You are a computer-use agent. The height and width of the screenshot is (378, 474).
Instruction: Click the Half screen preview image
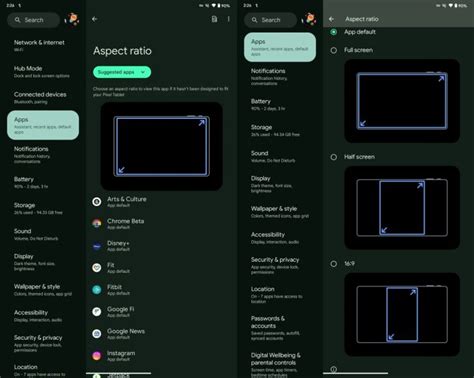402,208
